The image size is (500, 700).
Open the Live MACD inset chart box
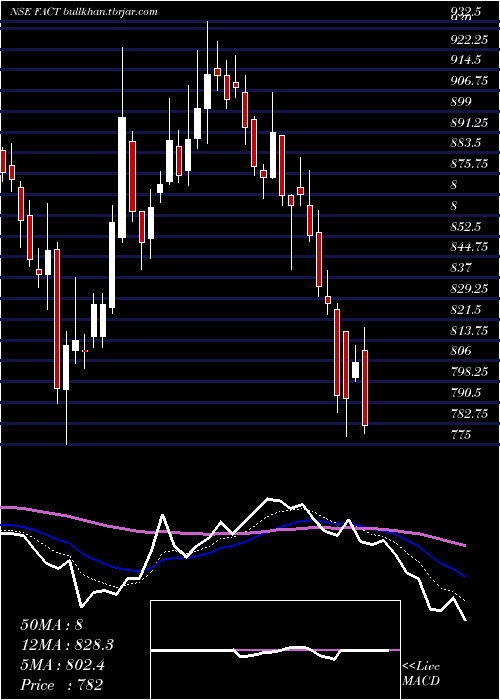click(275, 650)
